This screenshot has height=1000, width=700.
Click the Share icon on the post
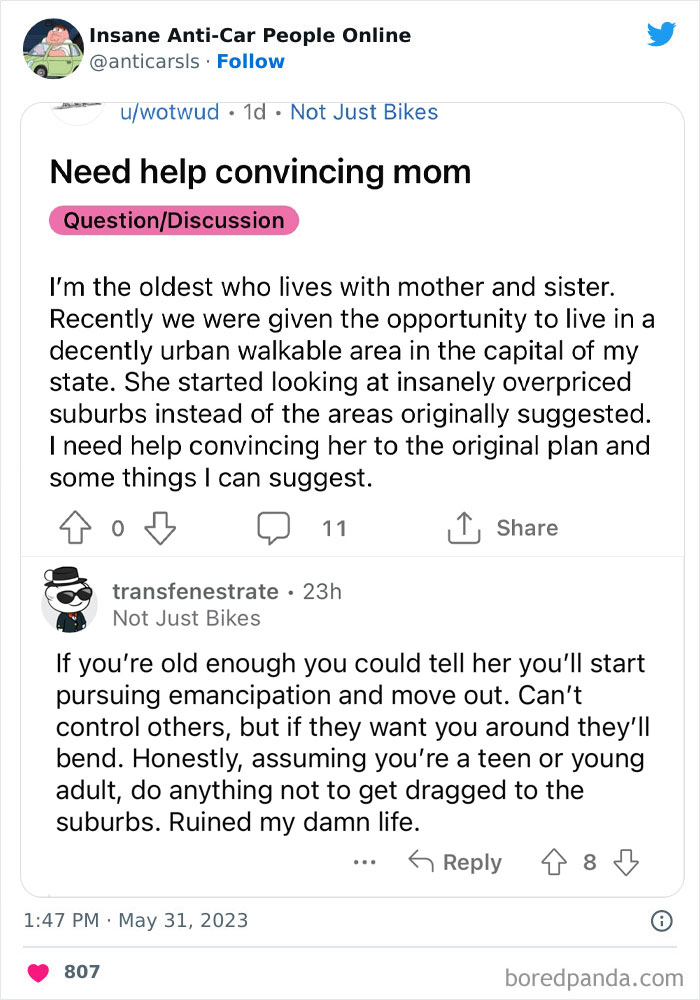click(463, 527)
